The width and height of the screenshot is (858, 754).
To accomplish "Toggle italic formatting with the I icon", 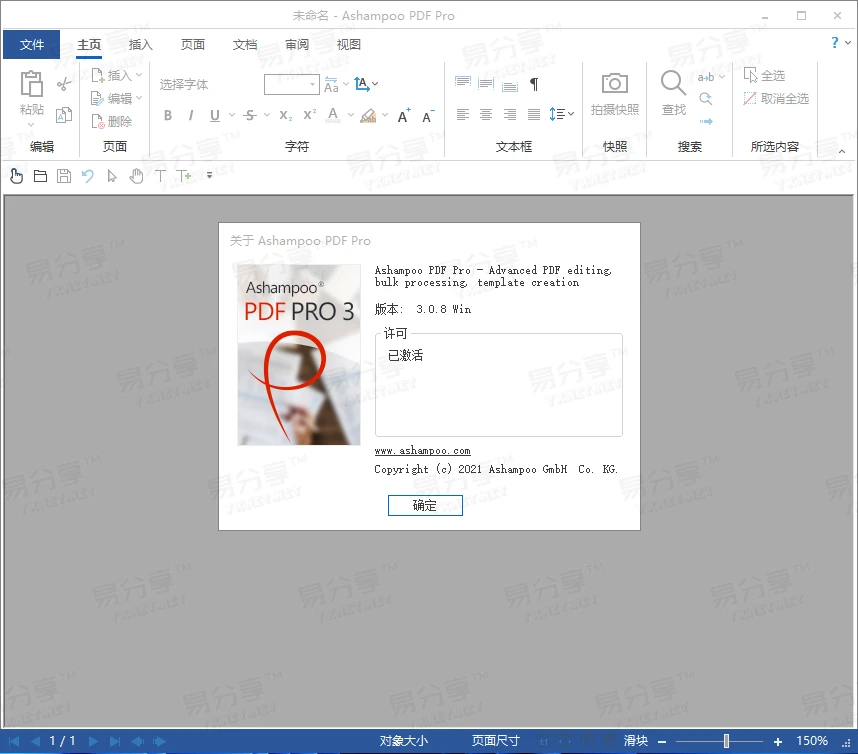I will point(191,115).
